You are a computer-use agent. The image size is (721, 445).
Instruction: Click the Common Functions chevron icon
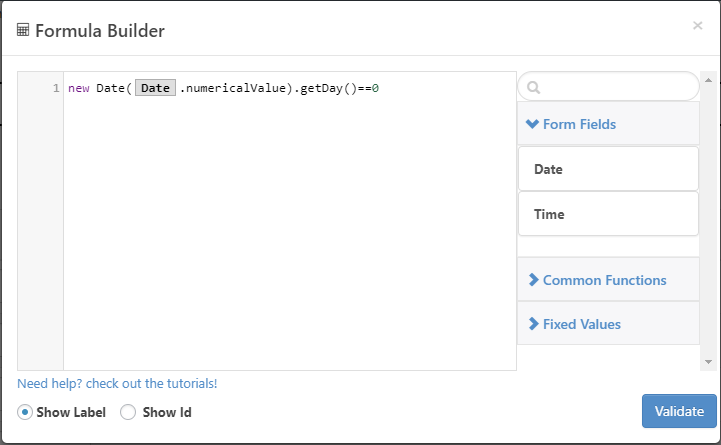pos(533,280)
